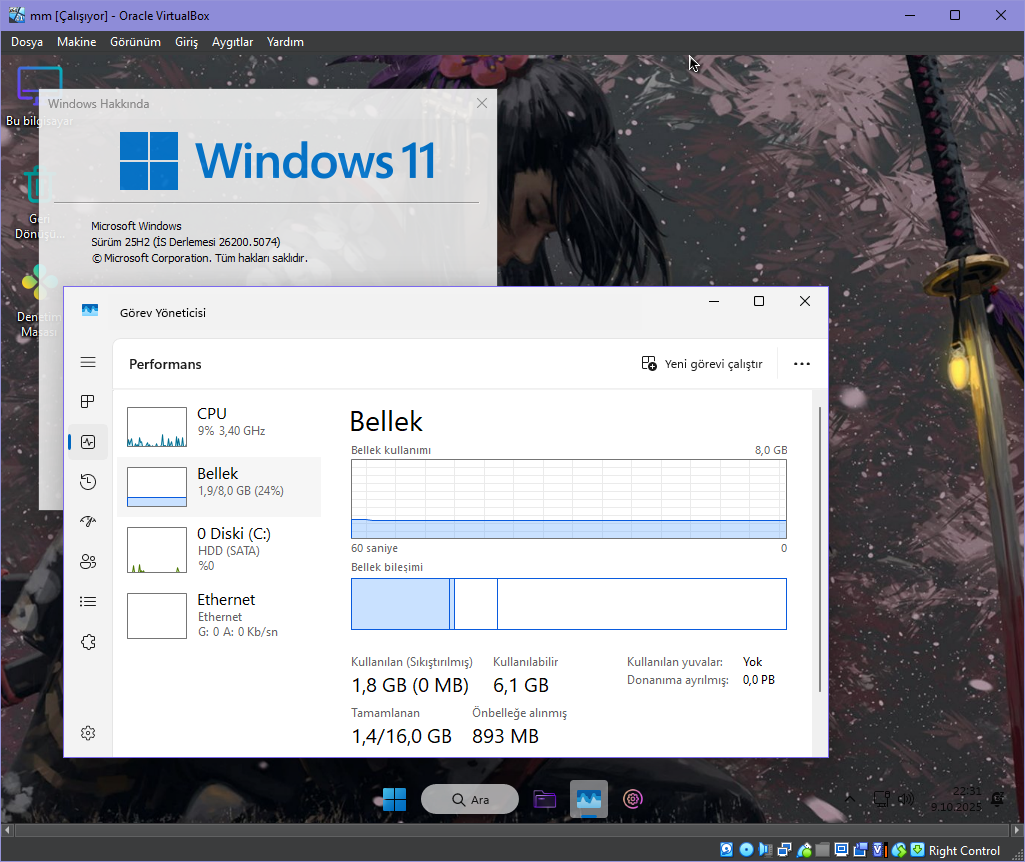Screen dimensions: 1025x862
Task: Open Services puzzle icon in Task Manager sidebar
Action: [88, 642]
